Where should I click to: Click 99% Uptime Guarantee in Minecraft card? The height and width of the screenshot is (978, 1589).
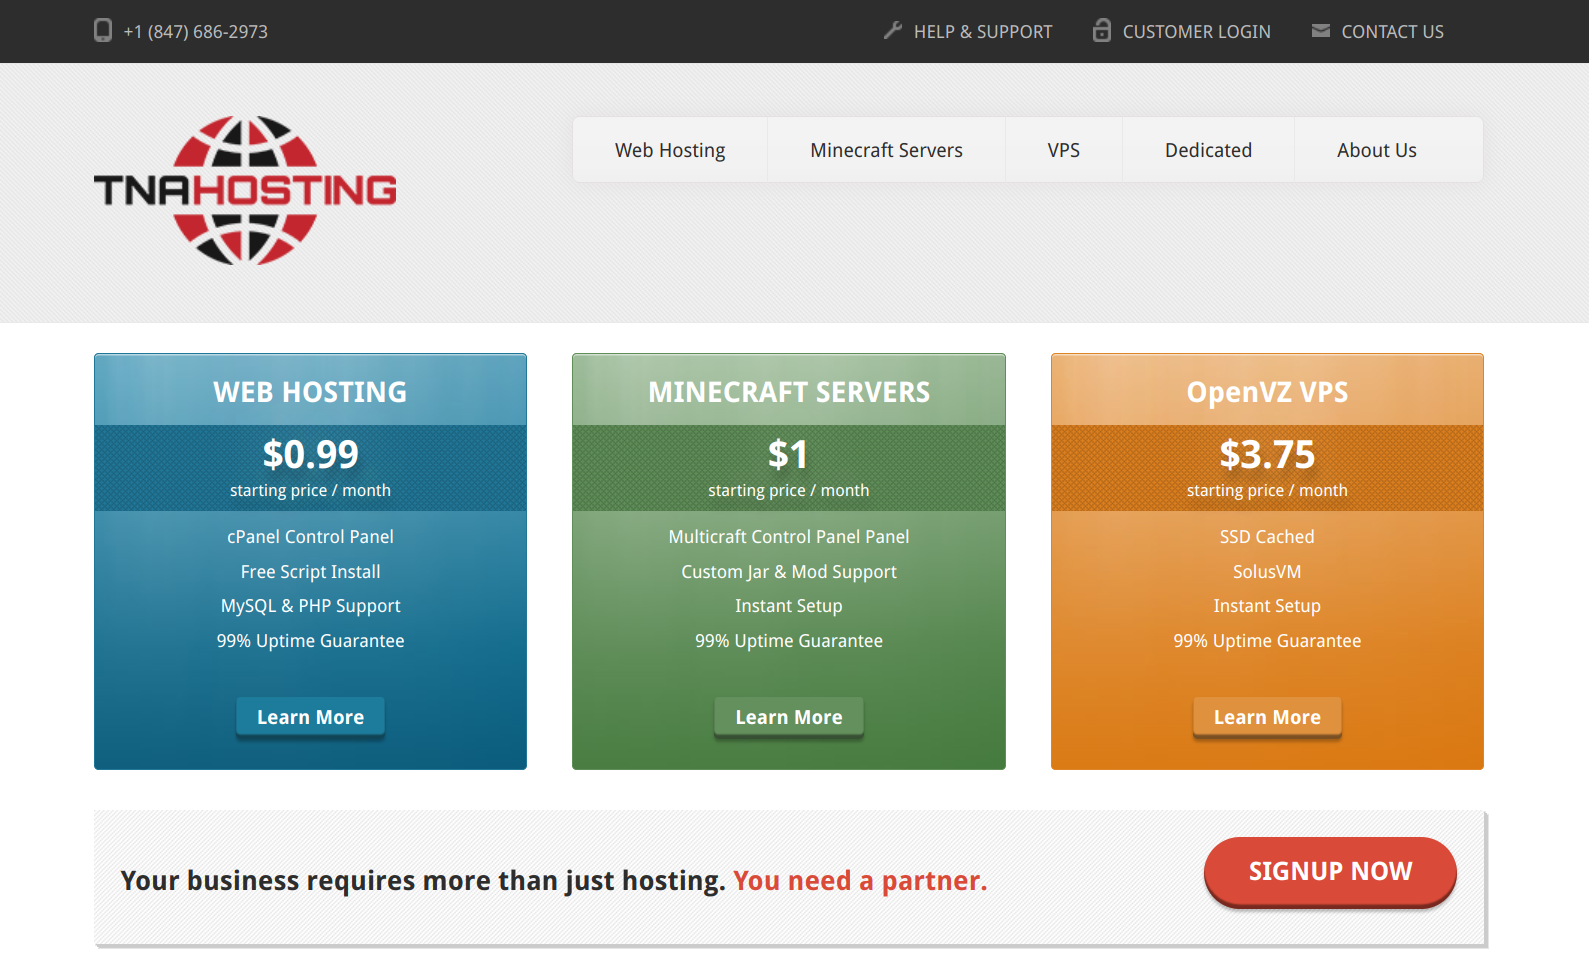click(789, 641)
